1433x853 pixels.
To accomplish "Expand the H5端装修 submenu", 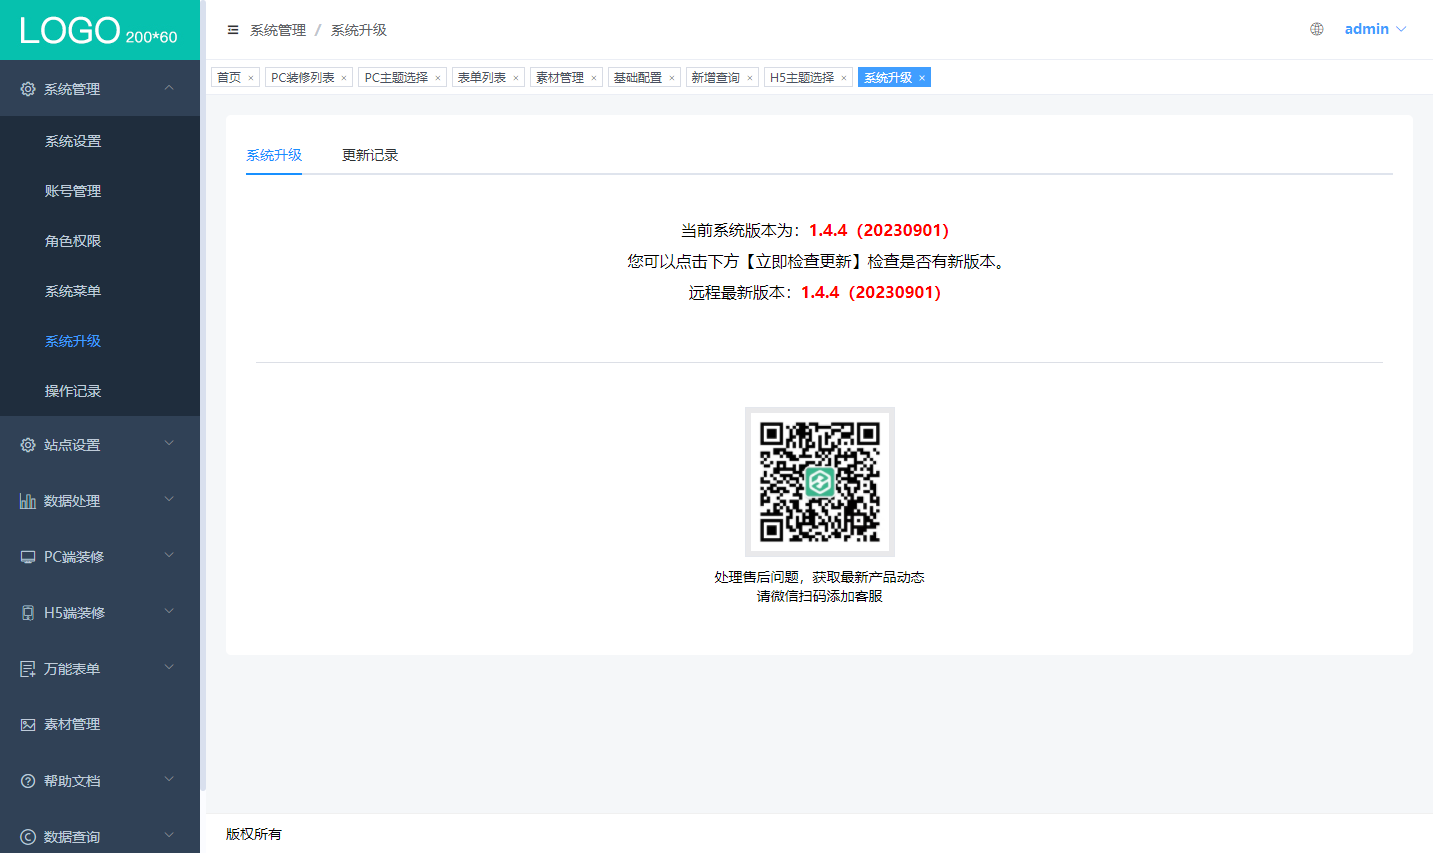I will (x=169, y=611).
